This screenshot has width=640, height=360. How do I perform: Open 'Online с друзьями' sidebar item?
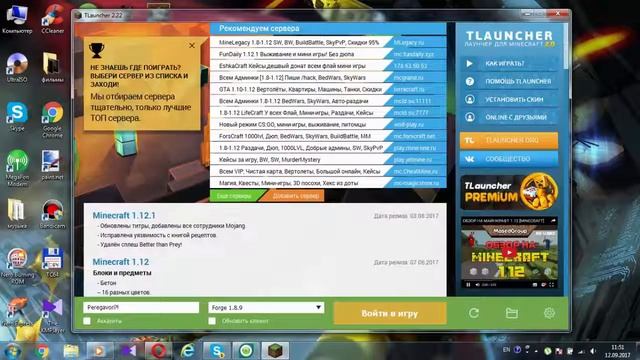509,117
